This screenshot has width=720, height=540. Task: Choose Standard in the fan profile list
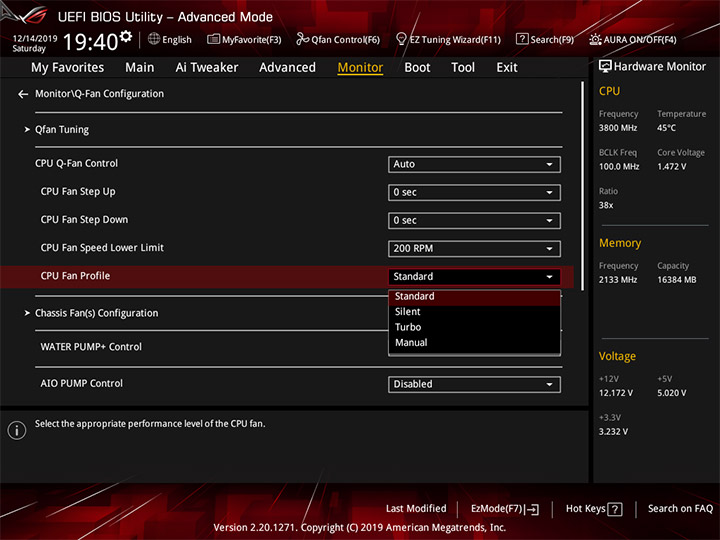[474, 297]
